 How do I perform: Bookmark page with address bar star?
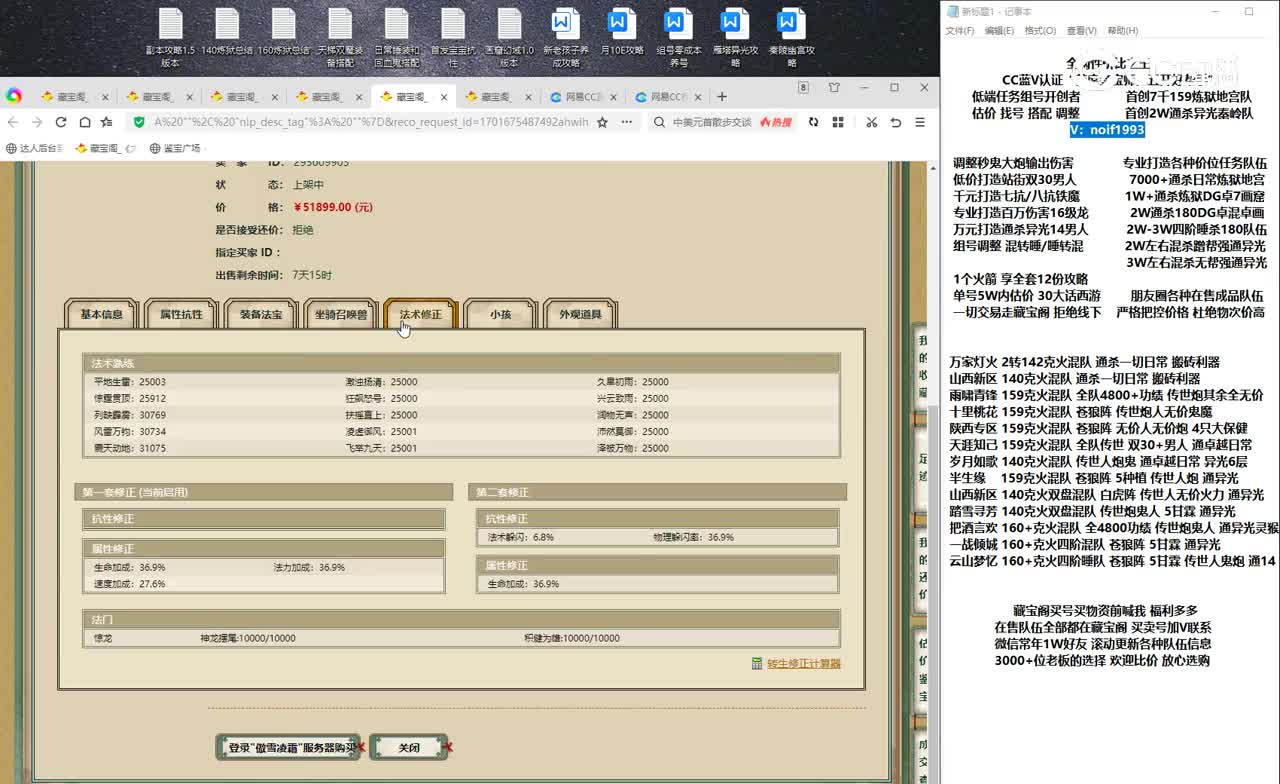(602, 122)
